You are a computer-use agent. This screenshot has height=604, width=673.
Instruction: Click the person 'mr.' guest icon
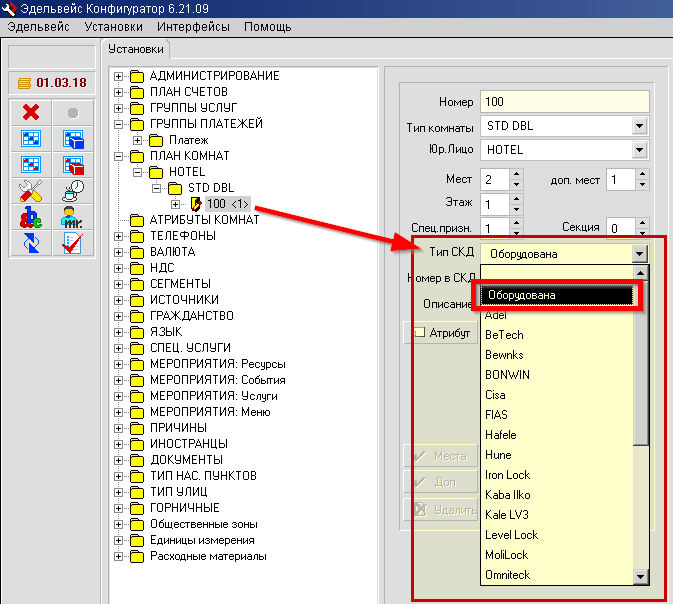73,217
